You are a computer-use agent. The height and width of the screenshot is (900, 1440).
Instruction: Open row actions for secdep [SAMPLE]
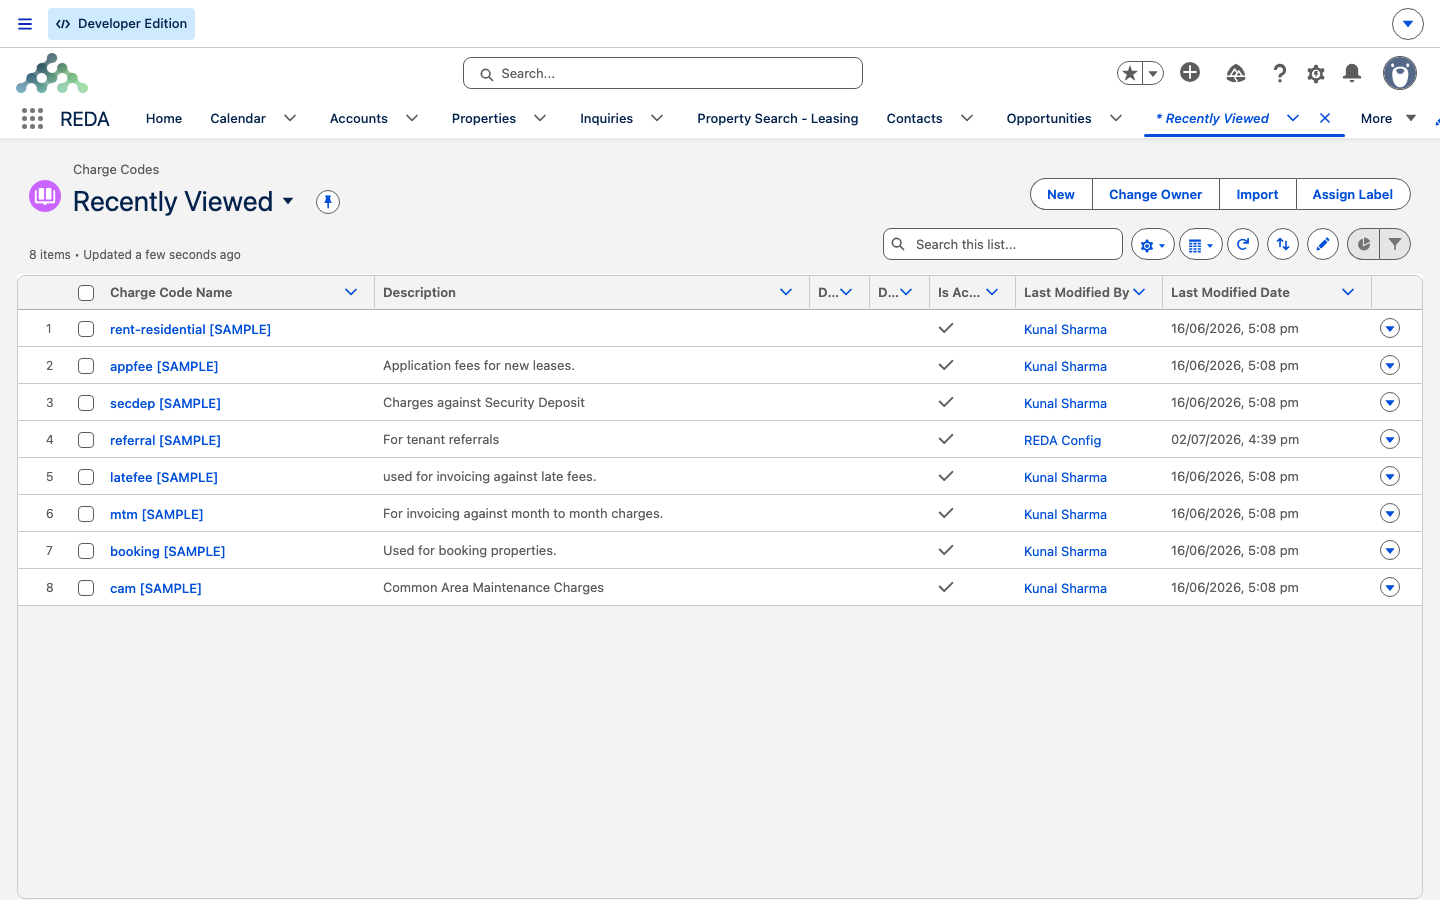click(1390, 402)
